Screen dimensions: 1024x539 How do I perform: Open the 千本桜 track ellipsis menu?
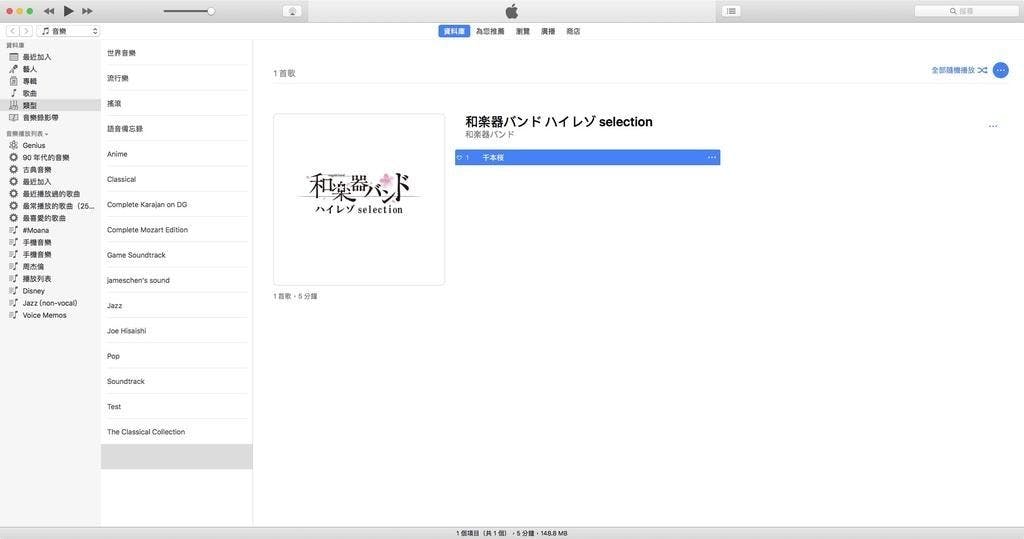[712, 157]
